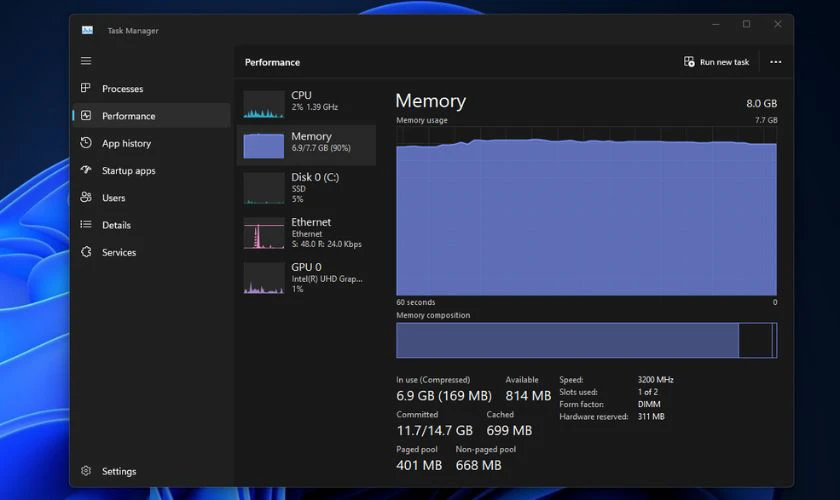The width and height of the screenshot is (840, 500).
Task: Click the In use value 6.9 GB (169 MB)
Action: coord(444,395)
